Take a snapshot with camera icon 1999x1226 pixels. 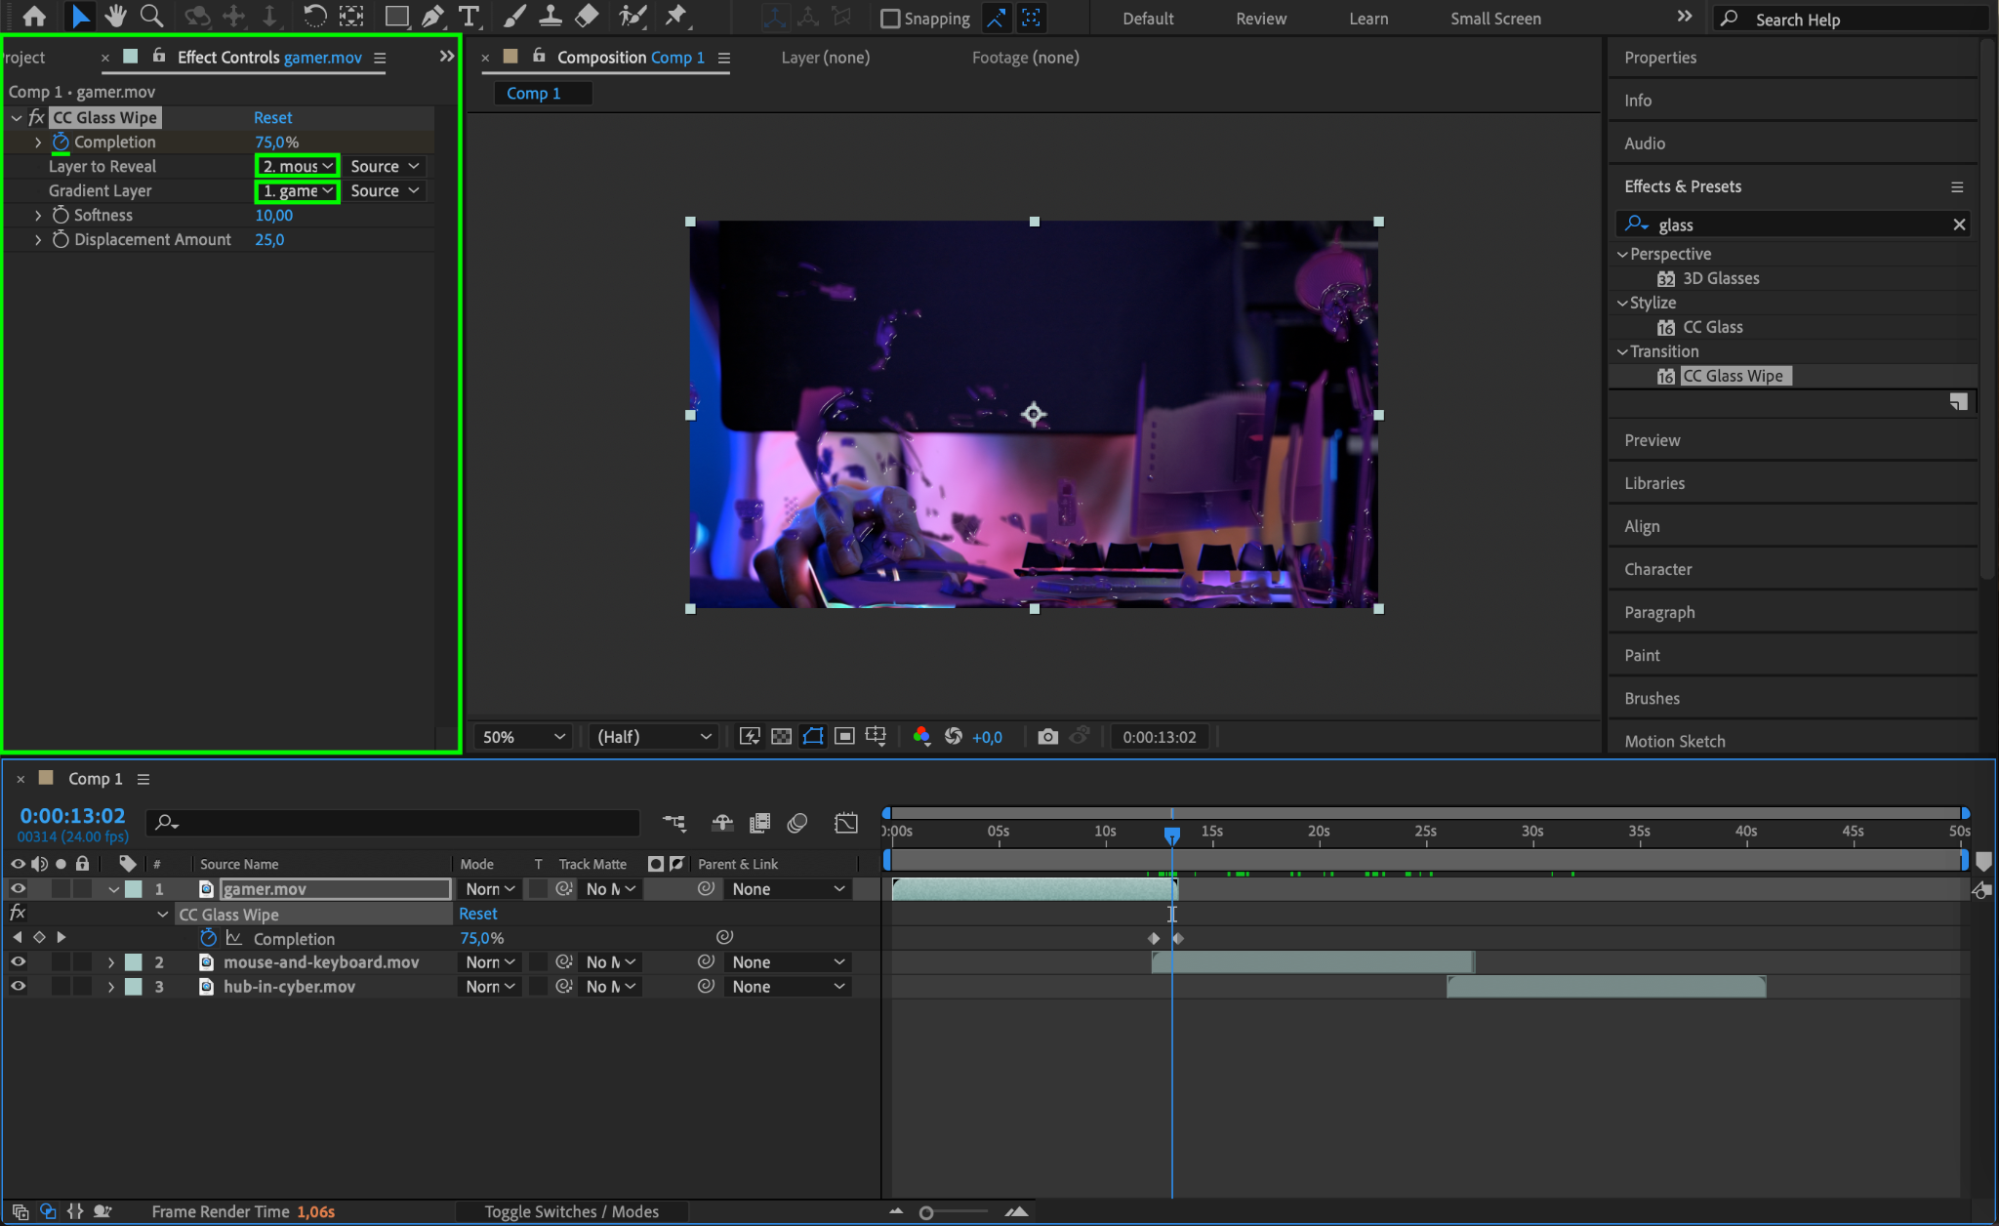1047,737
